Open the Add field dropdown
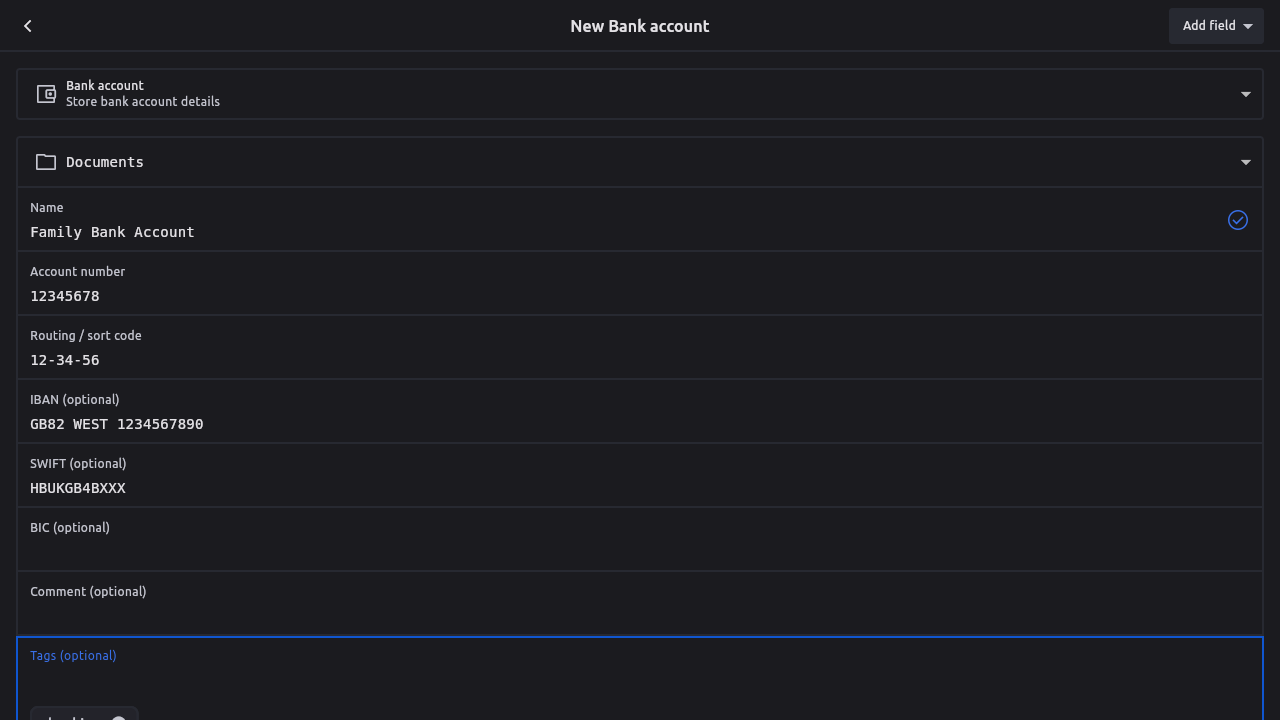The image size is (1280, 720). tap(1216, 26)
